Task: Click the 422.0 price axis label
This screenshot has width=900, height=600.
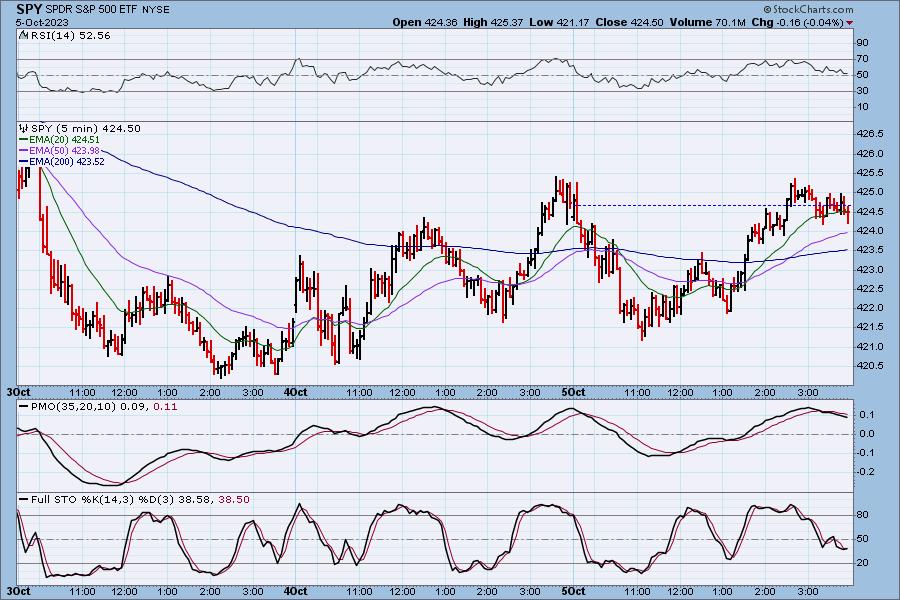Action: click(x=870, y=308)
